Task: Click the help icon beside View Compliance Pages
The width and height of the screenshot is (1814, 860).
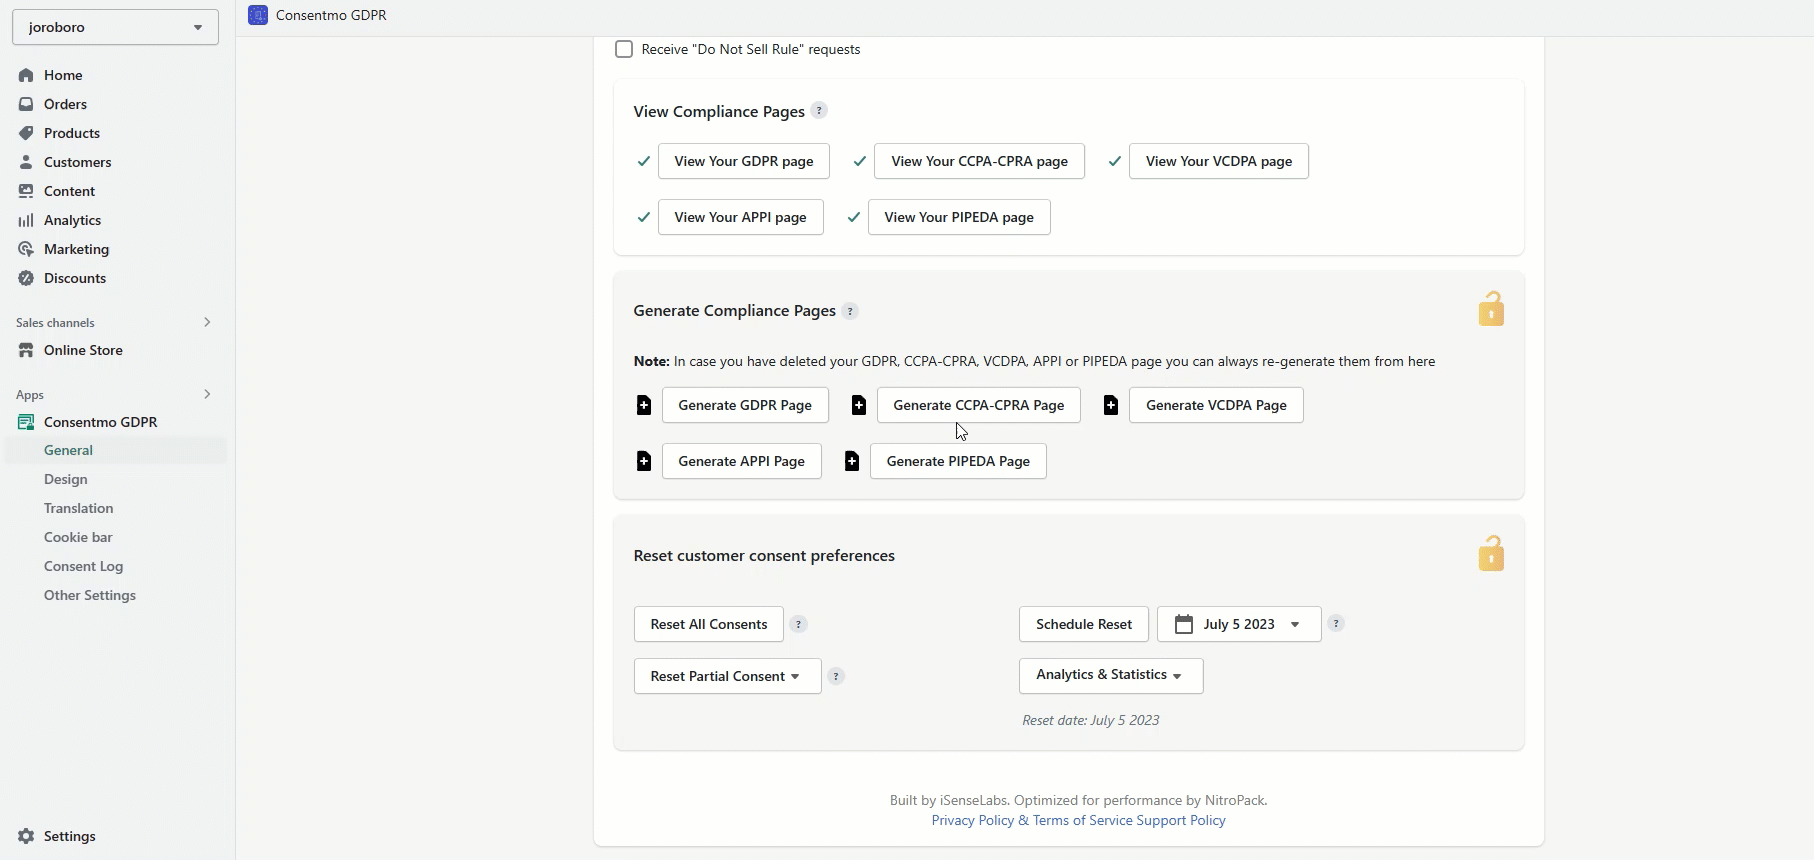Action: pyautogui.click(x=819, y=111)
